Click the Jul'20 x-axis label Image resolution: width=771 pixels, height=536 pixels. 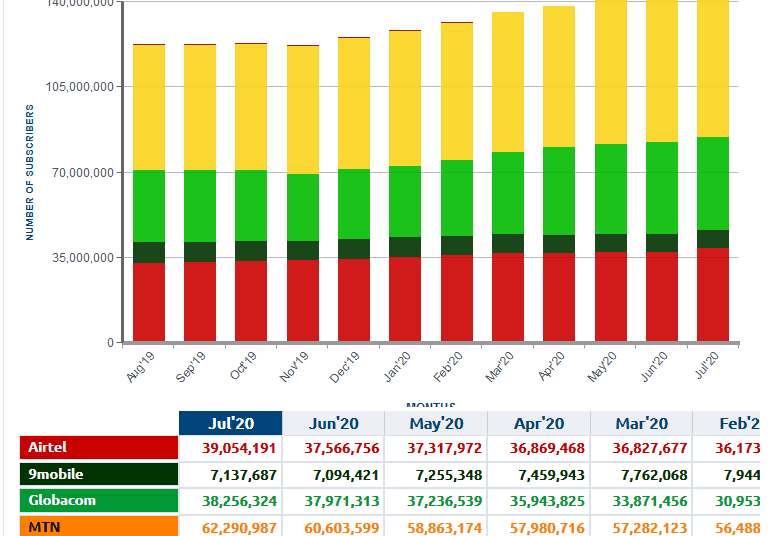click(707, 365)
